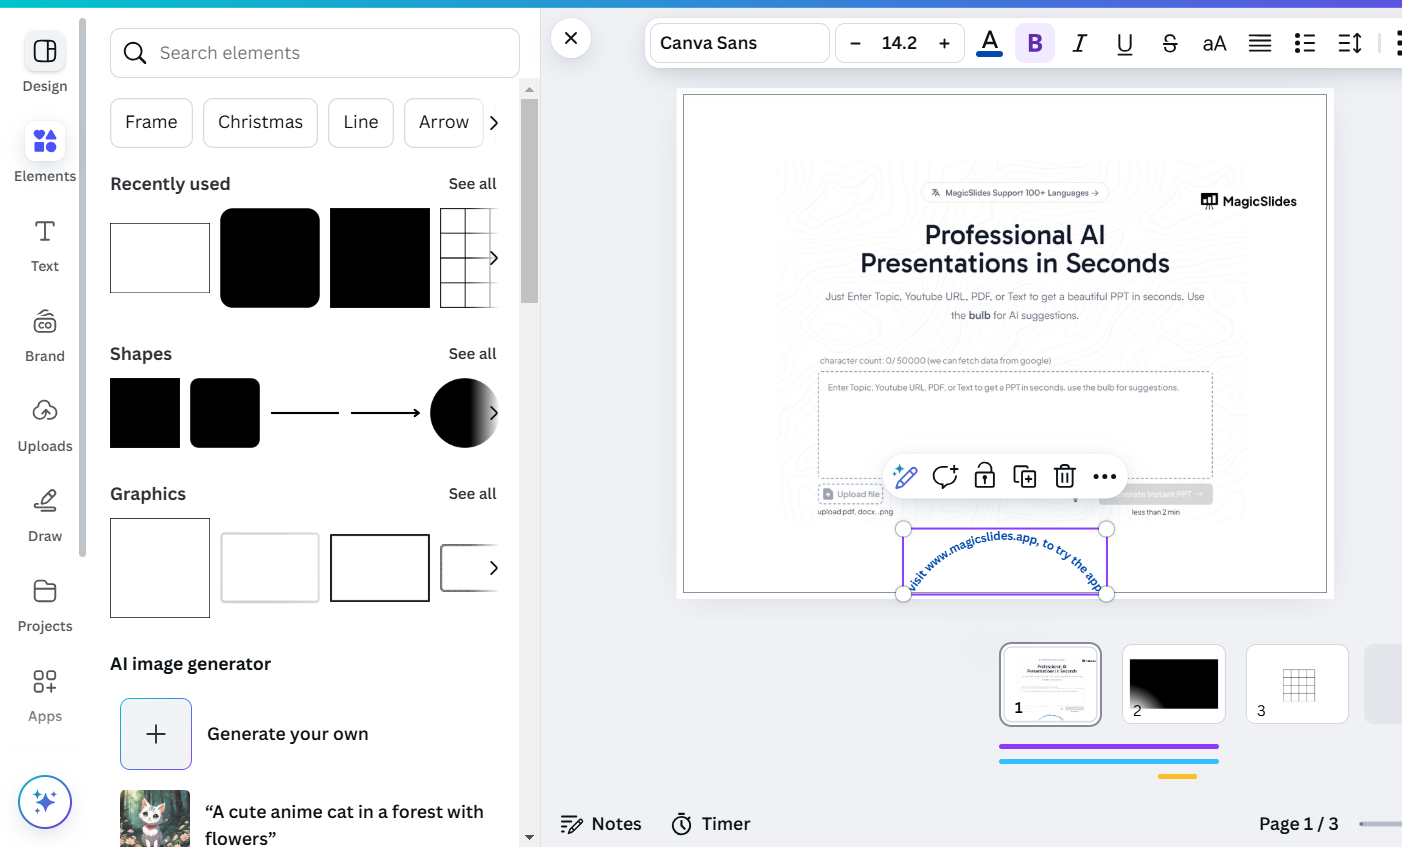
Task: Delete the selected element
Action: click(x=1065, y=477)
